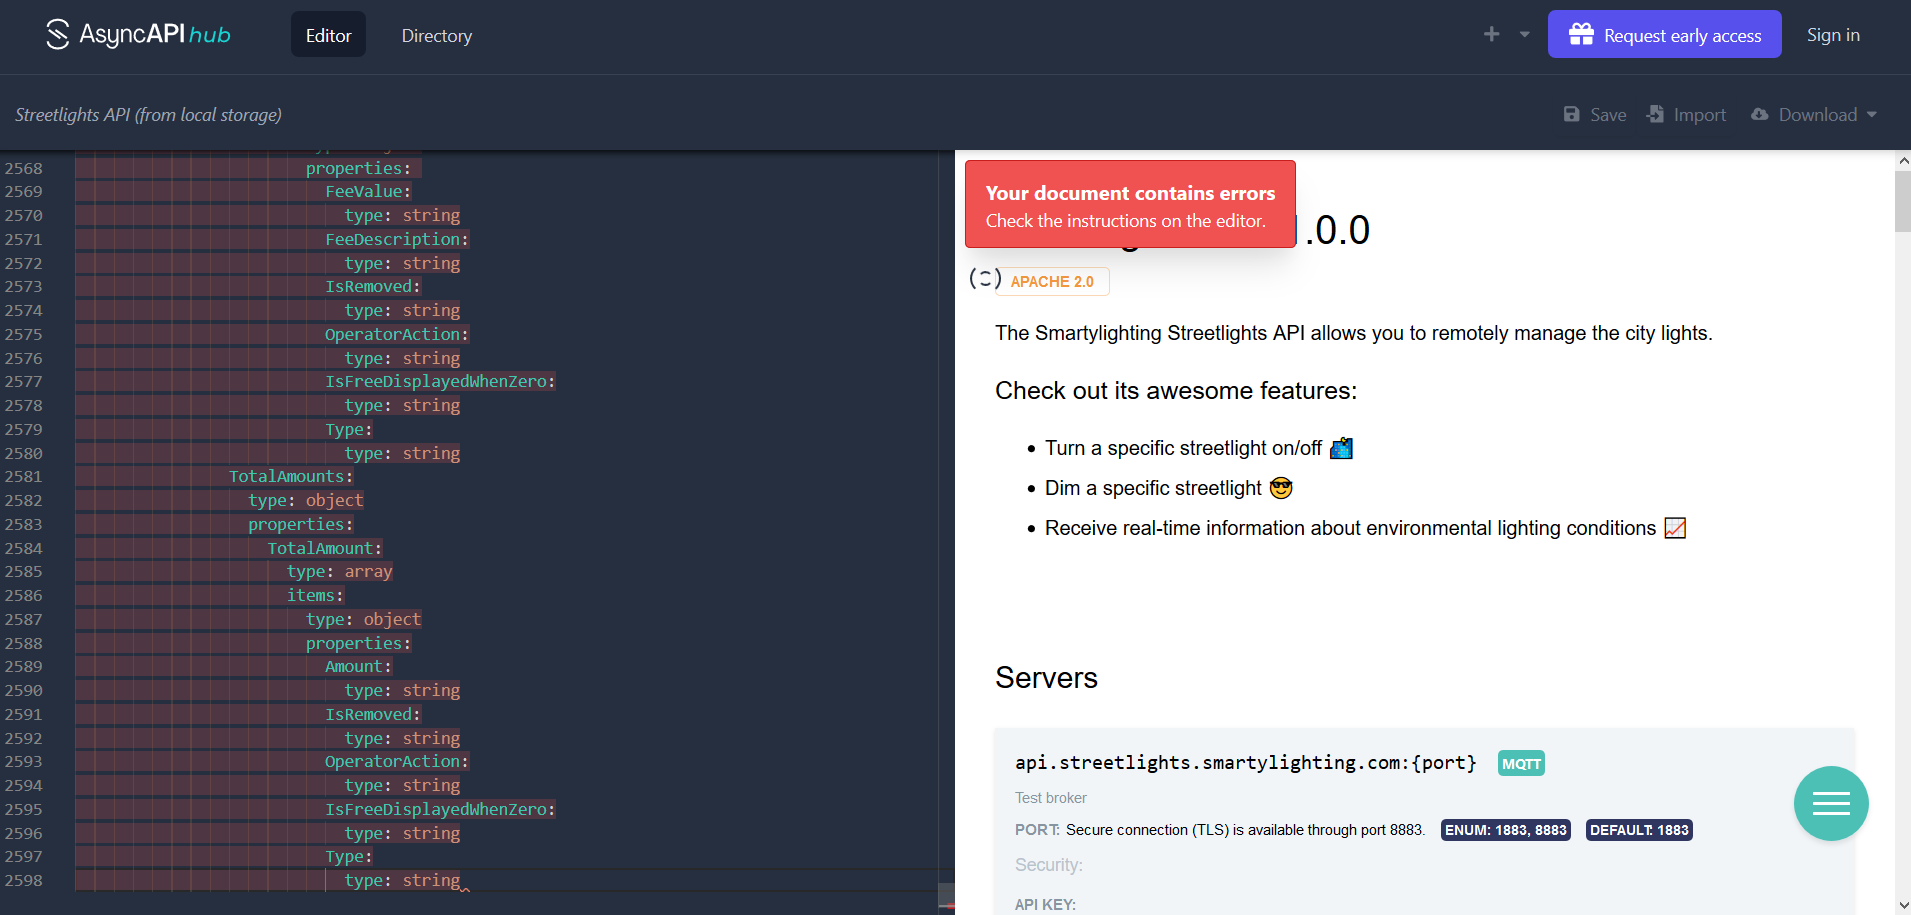Click the documentation scrollbar down arrow

[x=1903, y=905]
